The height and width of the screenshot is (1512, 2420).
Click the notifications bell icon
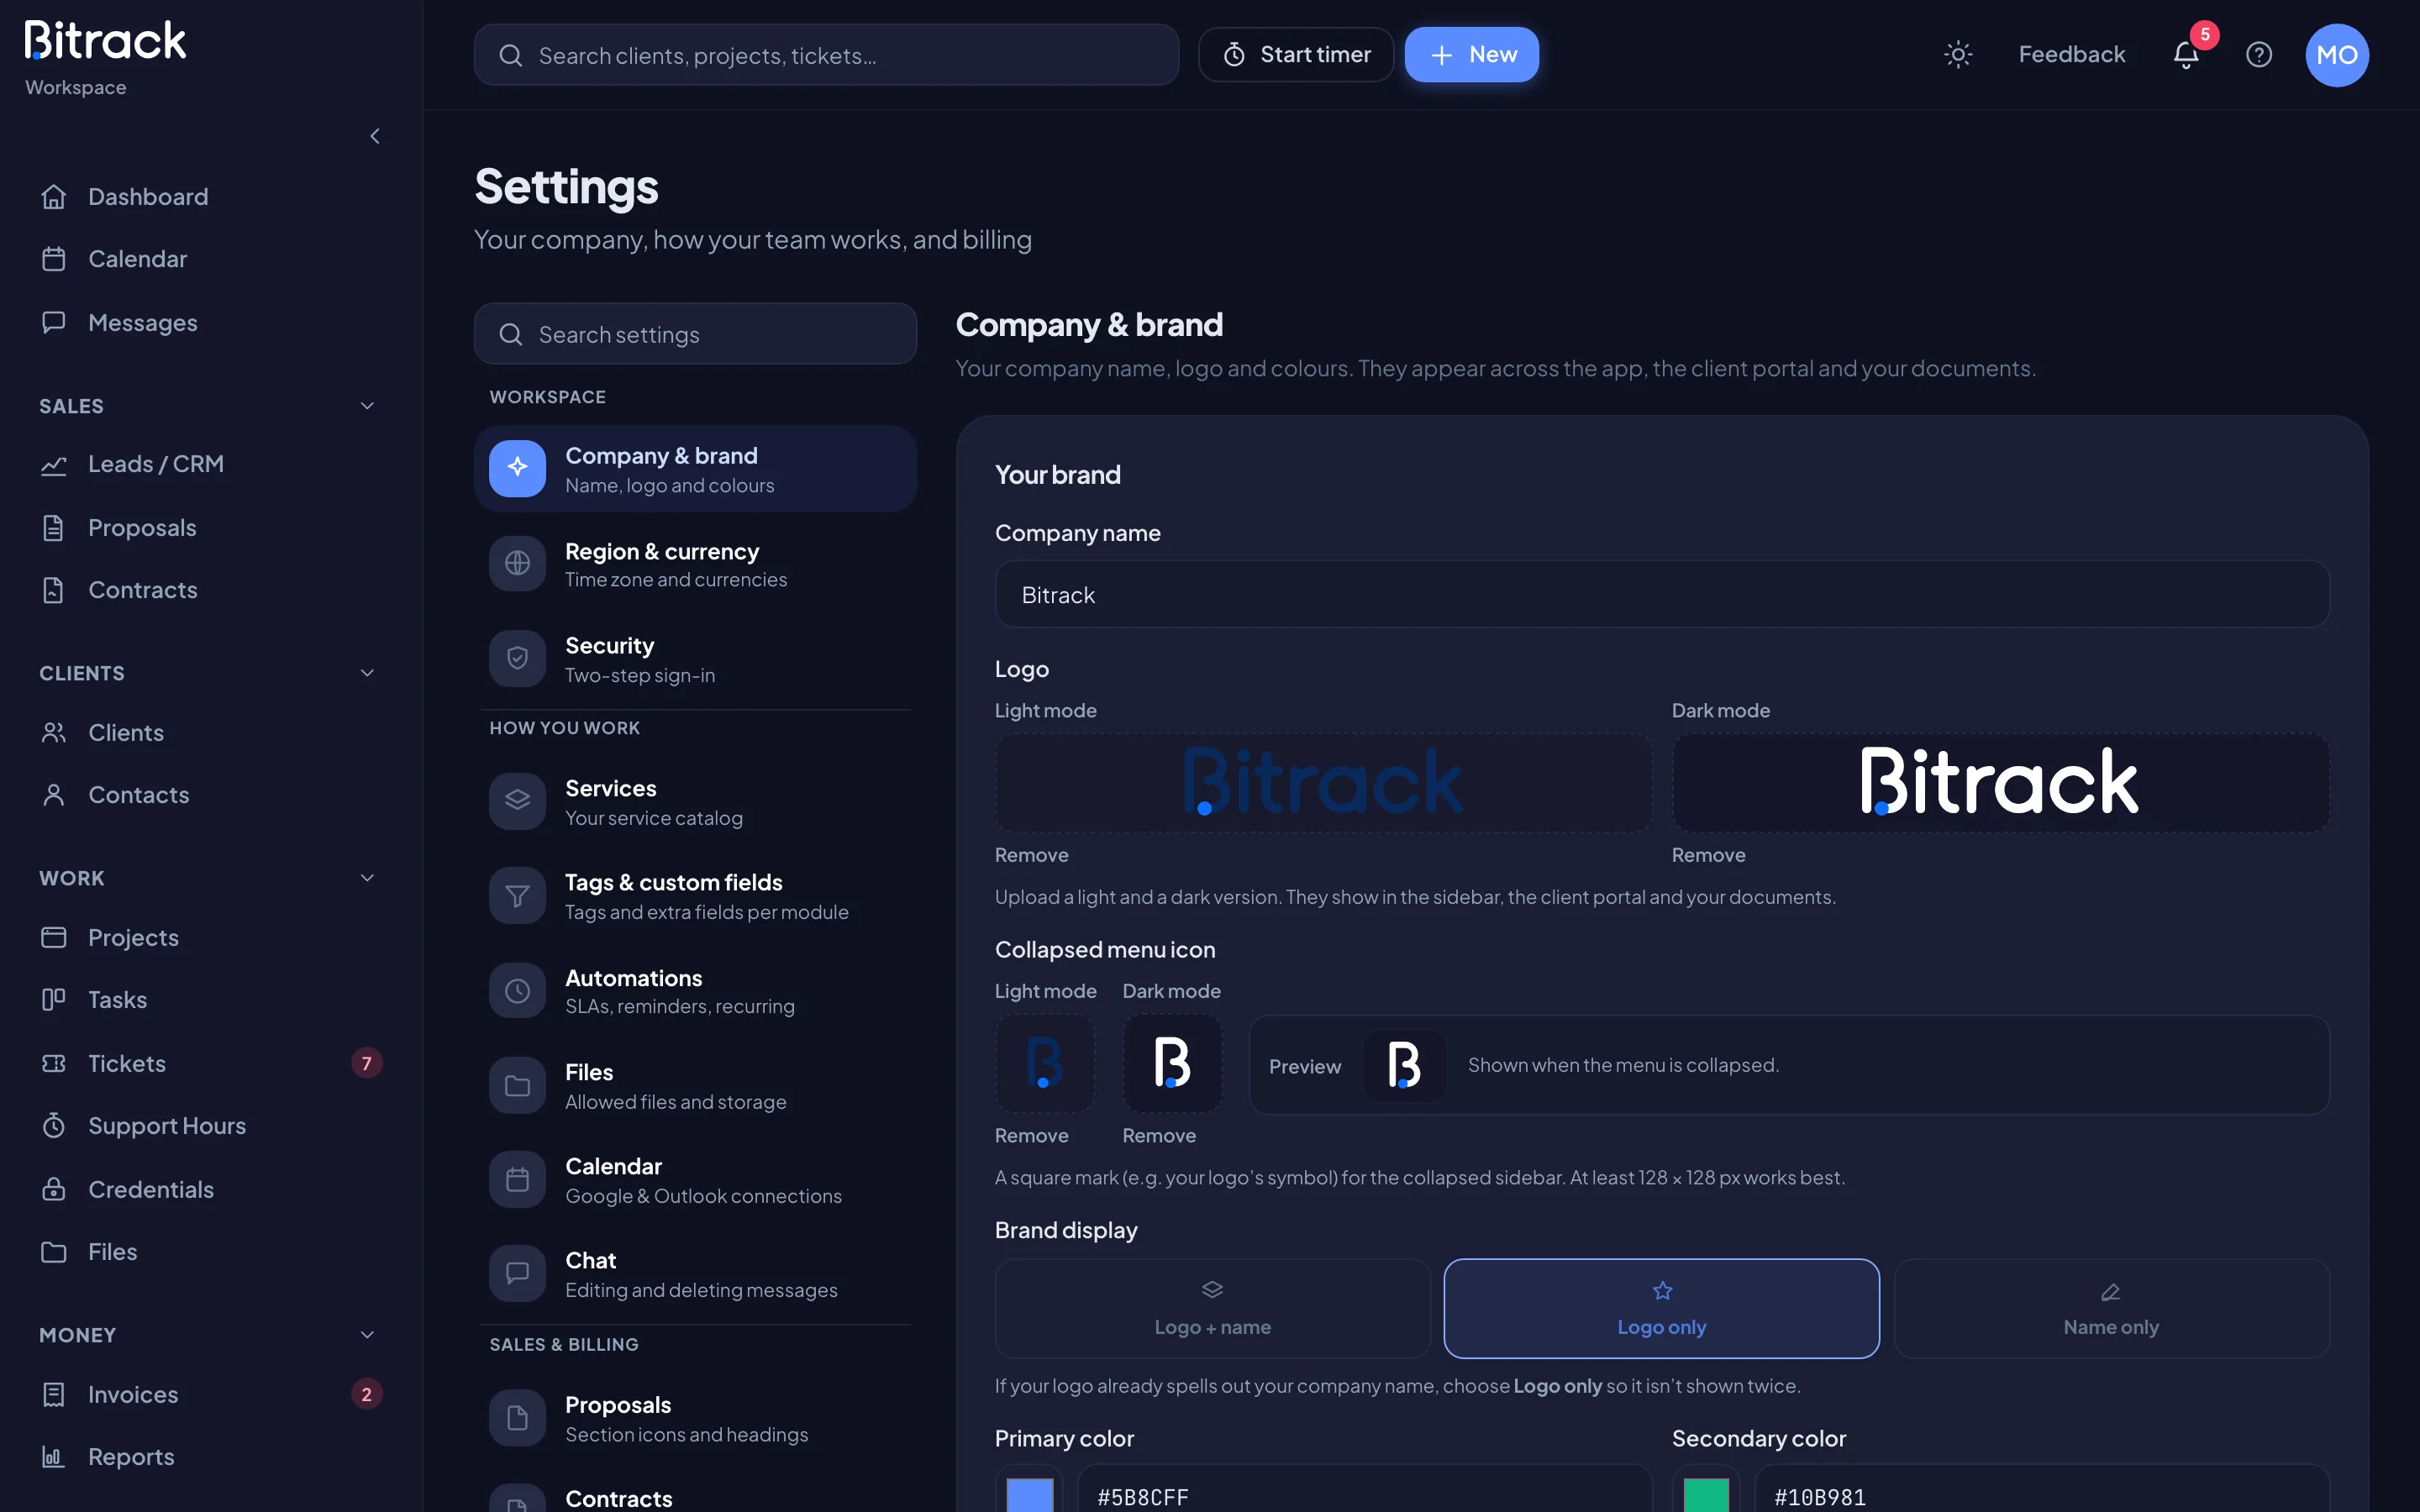tap(2186, 55)
